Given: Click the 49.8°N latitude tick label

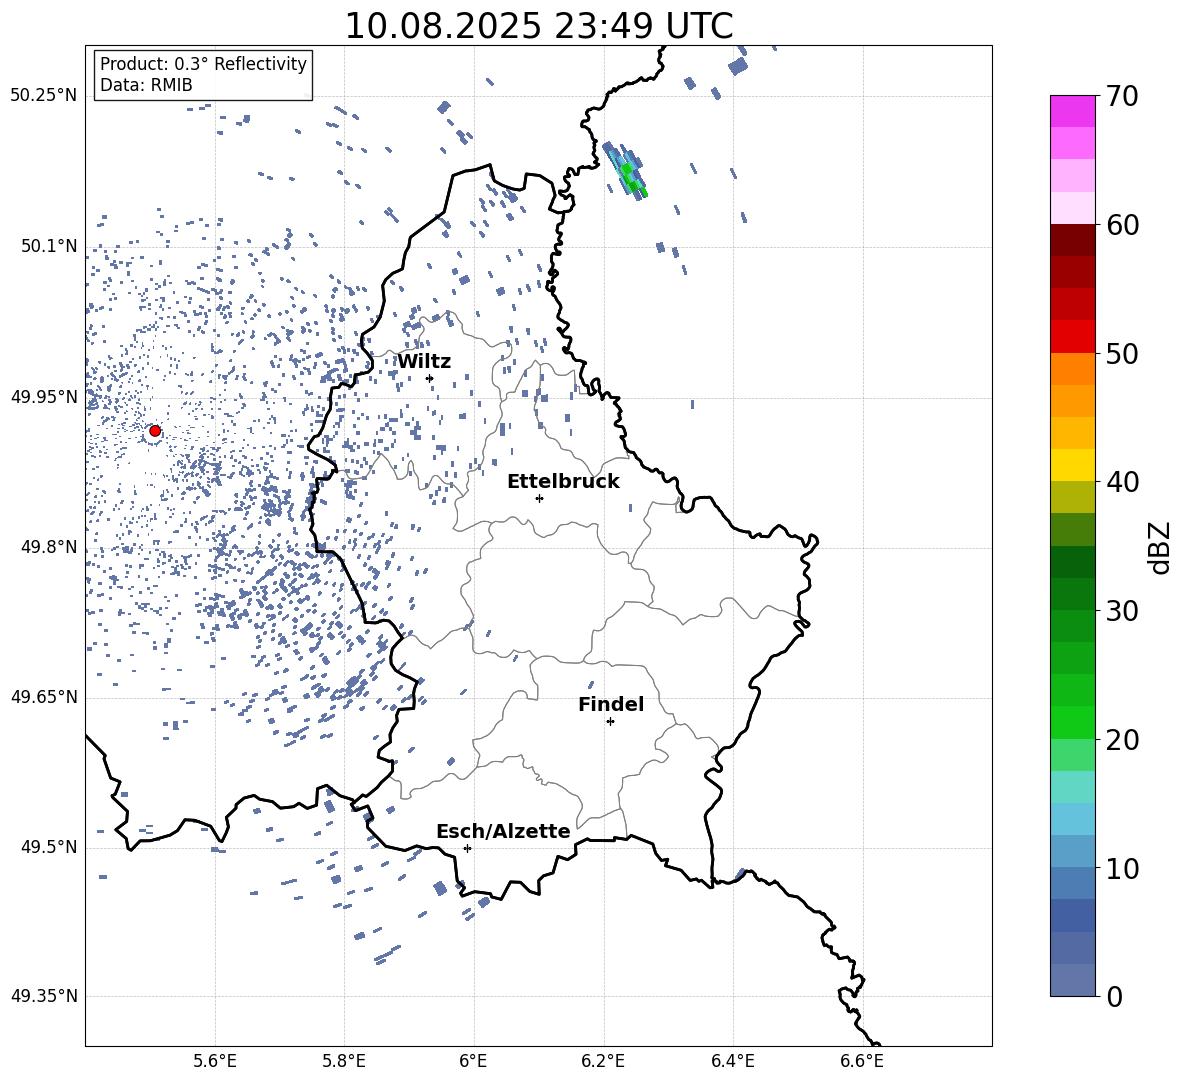Looking at the screenshot, I should [49, 547].
